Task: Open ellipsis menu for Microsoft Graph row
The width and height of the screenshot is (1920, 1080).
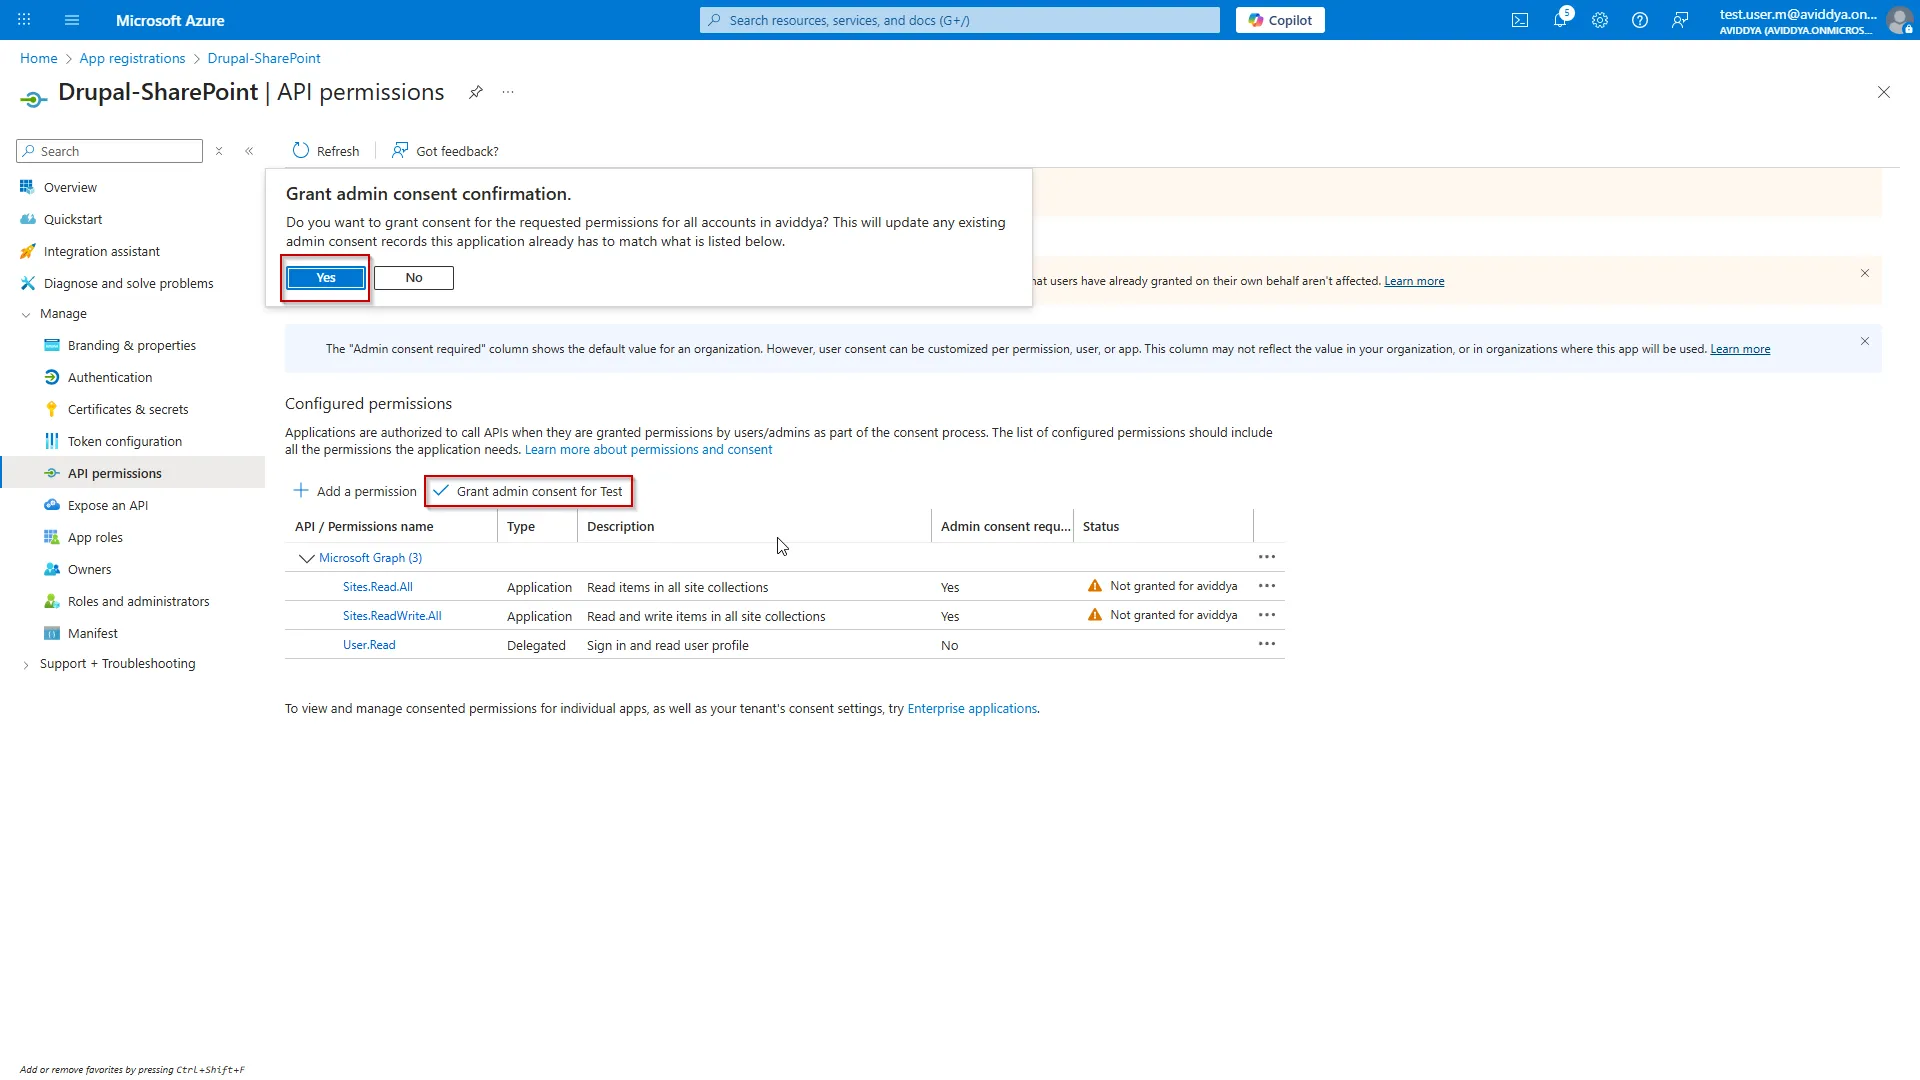Action: pos(1267,557)
